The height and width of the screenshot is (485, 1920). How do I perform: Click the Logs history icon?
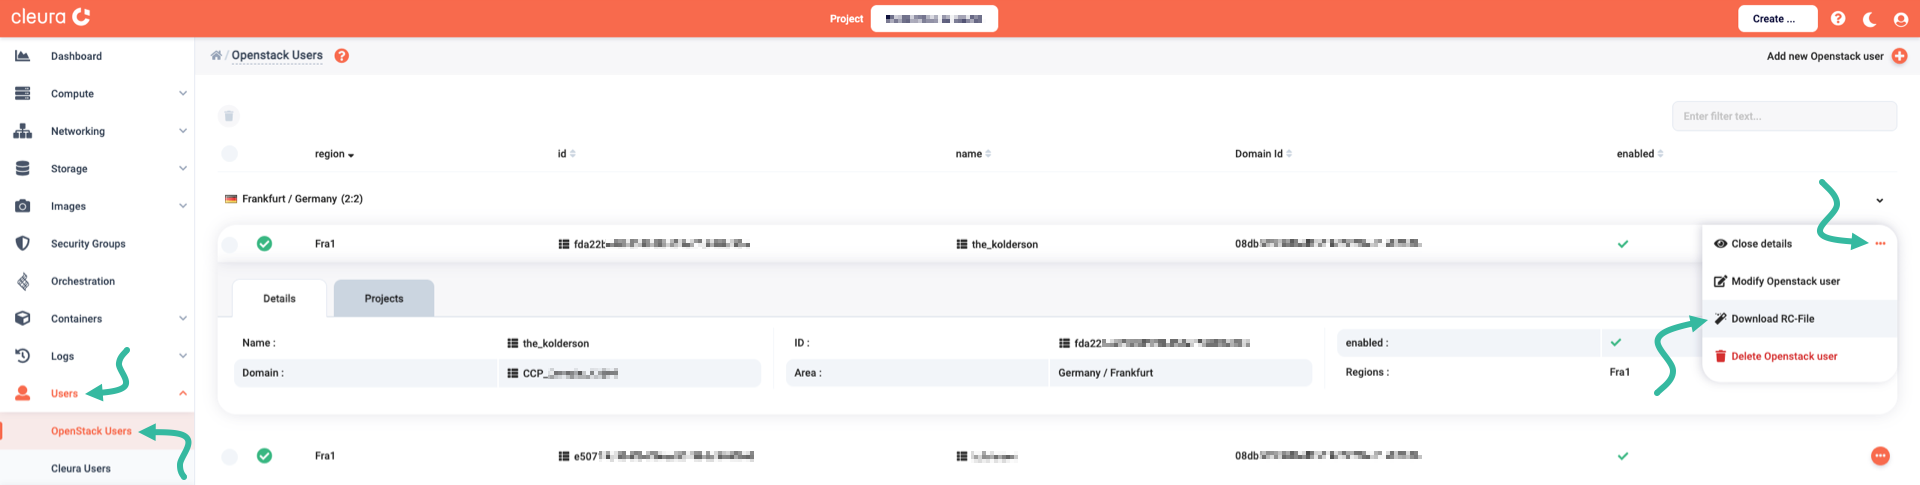(22, 356)
